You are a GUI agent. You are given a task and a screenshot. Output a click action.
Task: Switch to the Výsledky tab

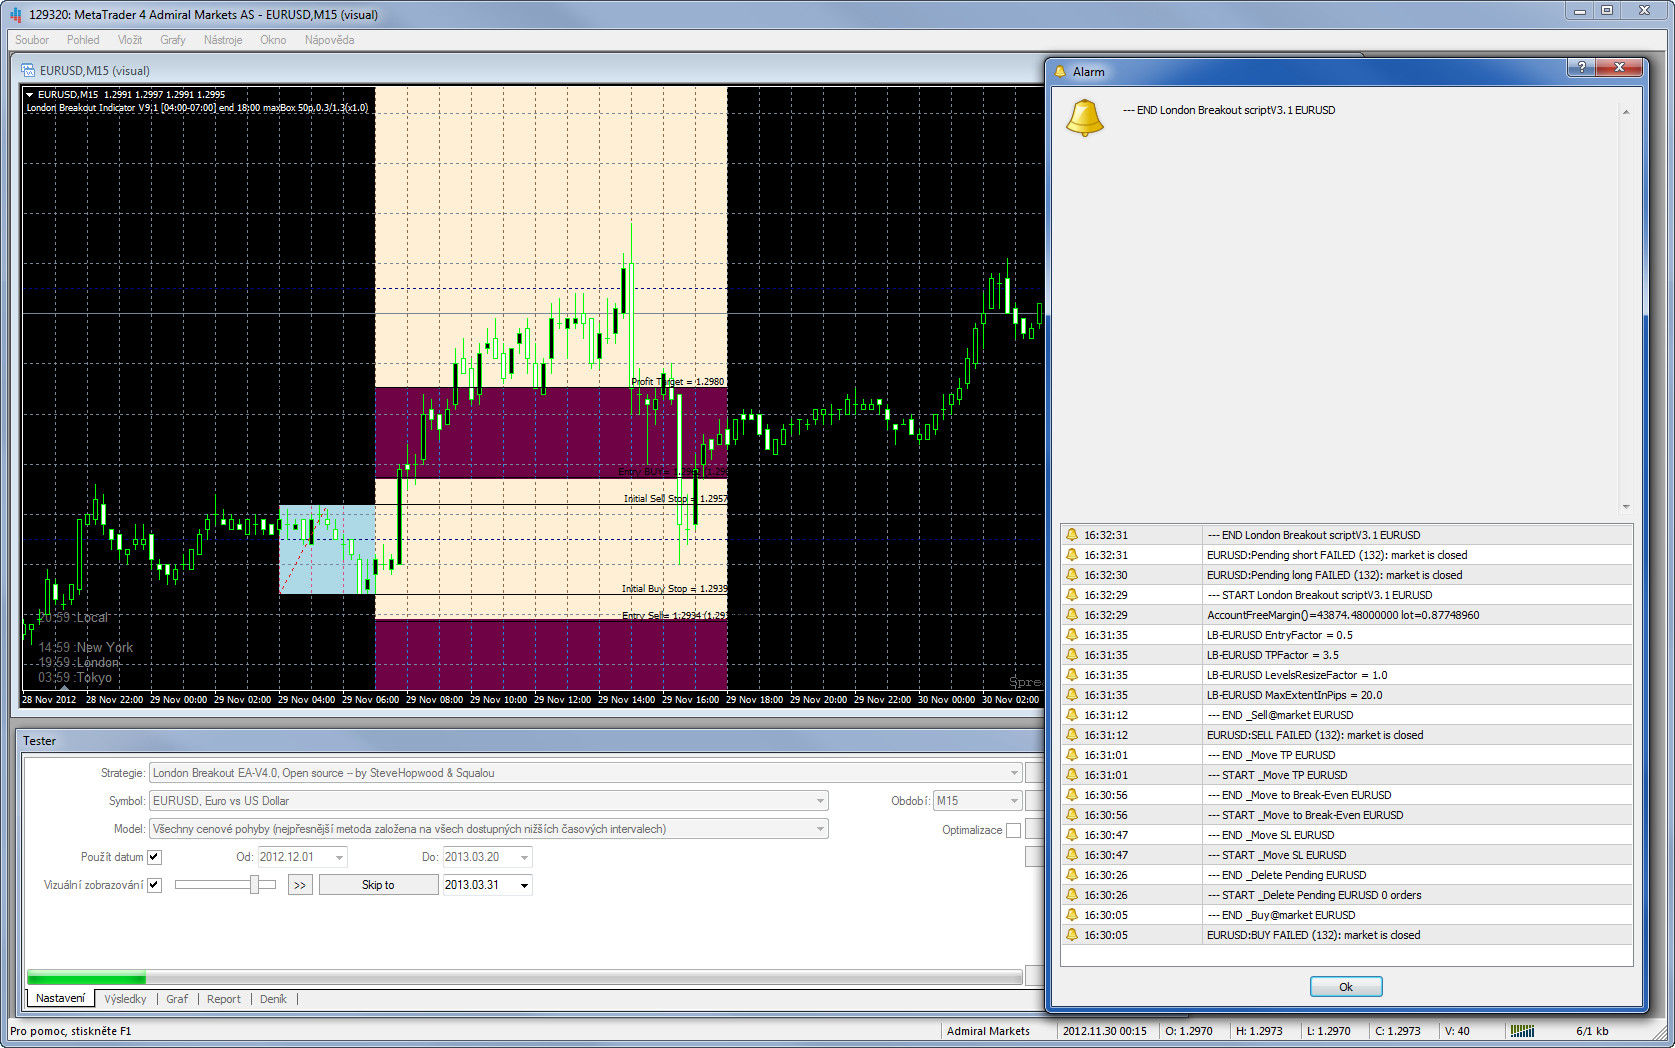coord(125,999)
